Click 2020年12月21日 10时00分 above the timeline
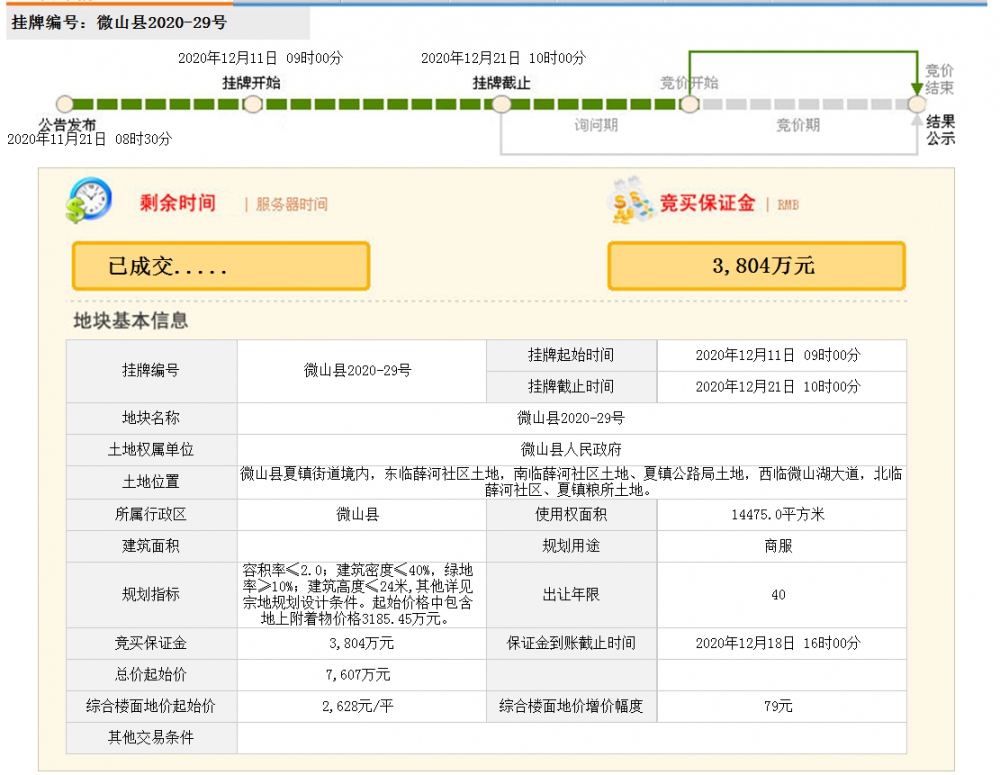The height and width of the screenshot is (775, 1000). [503, 58]
